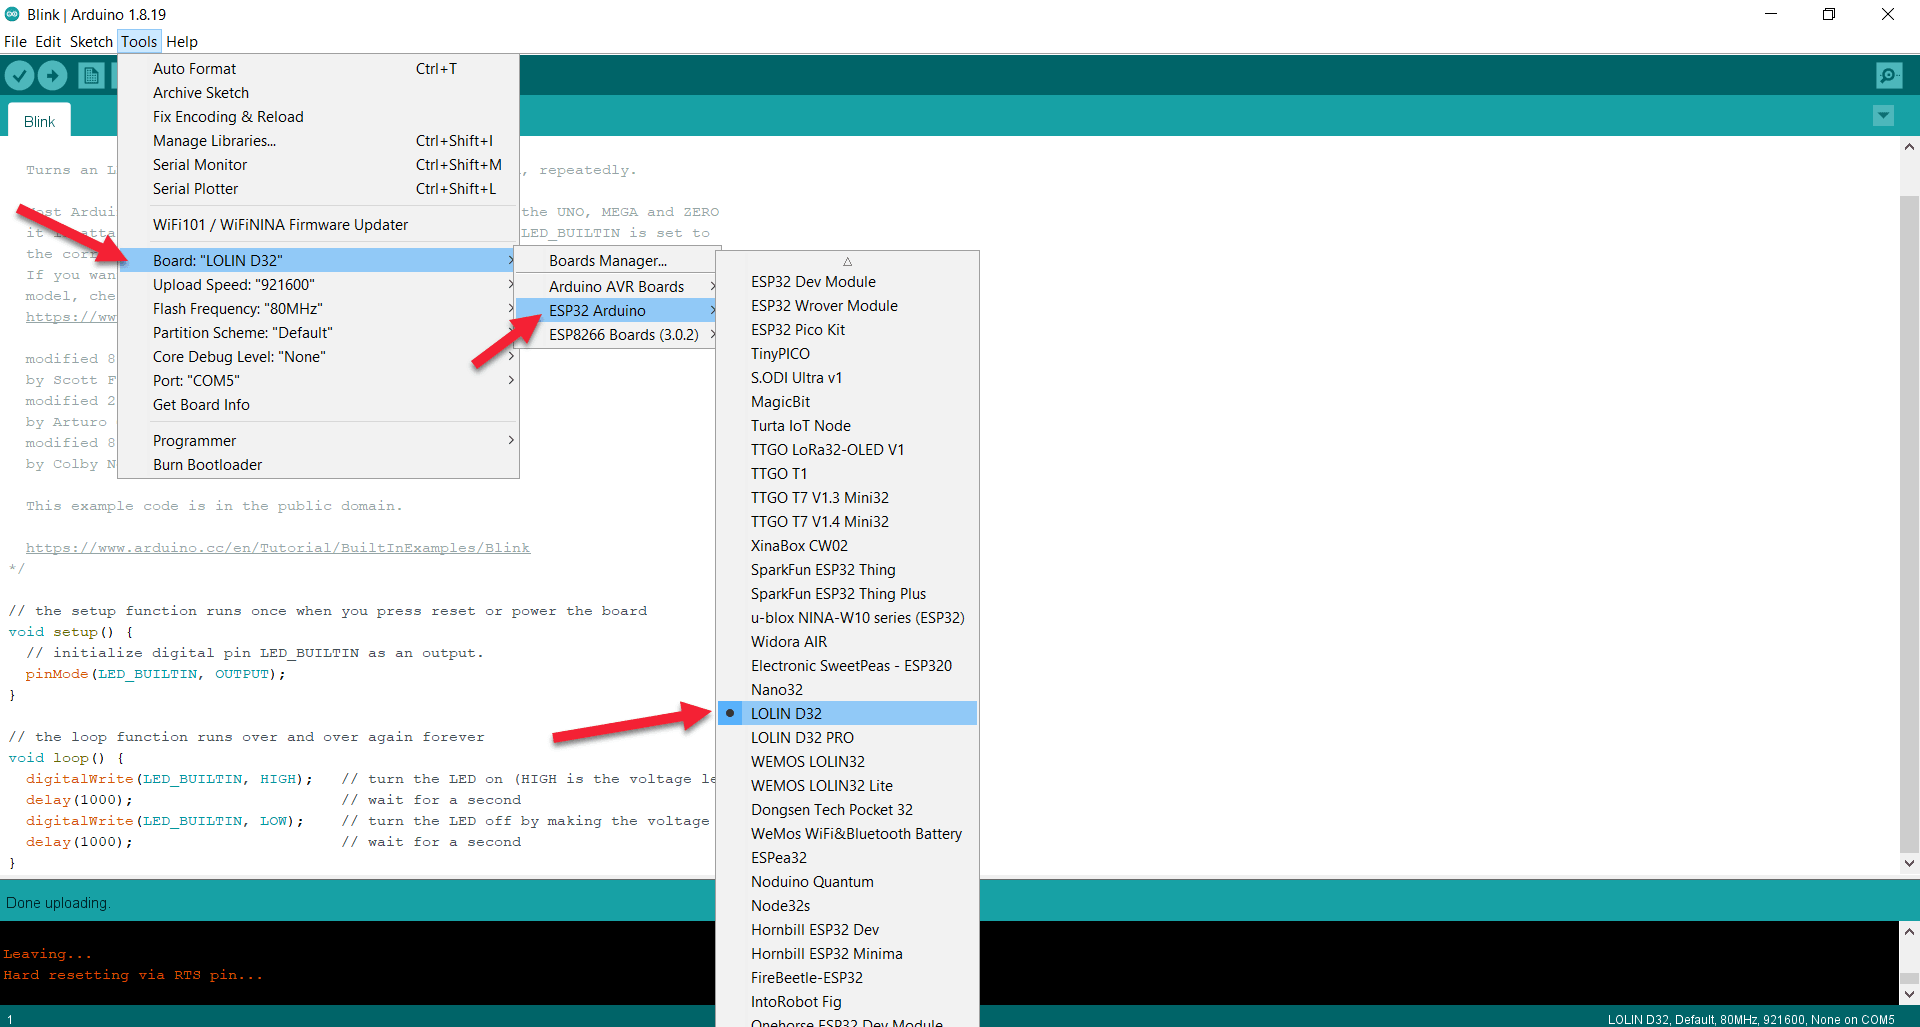This screenshot has height=1027, width=1920.
Task: Select Turta IoT Node board
Action: (x=847, y=426)
